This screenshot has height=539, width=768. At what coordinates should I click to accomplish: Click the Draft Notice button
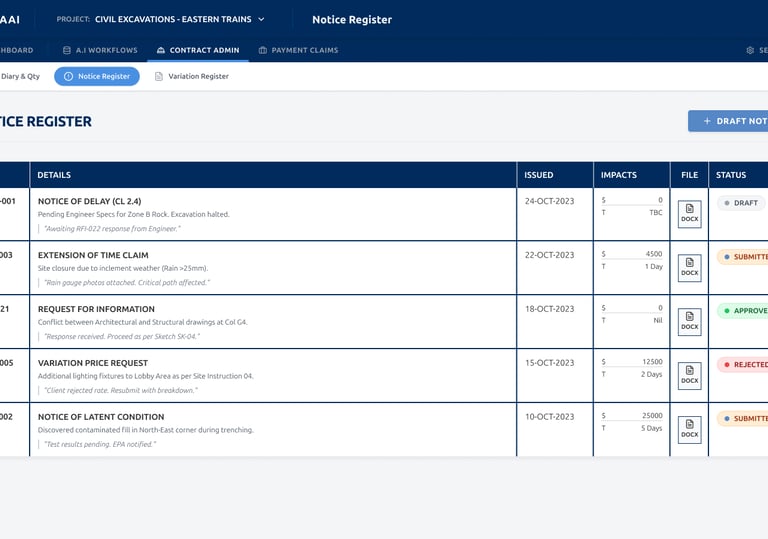pyautogui.click(x=728, y=121)
